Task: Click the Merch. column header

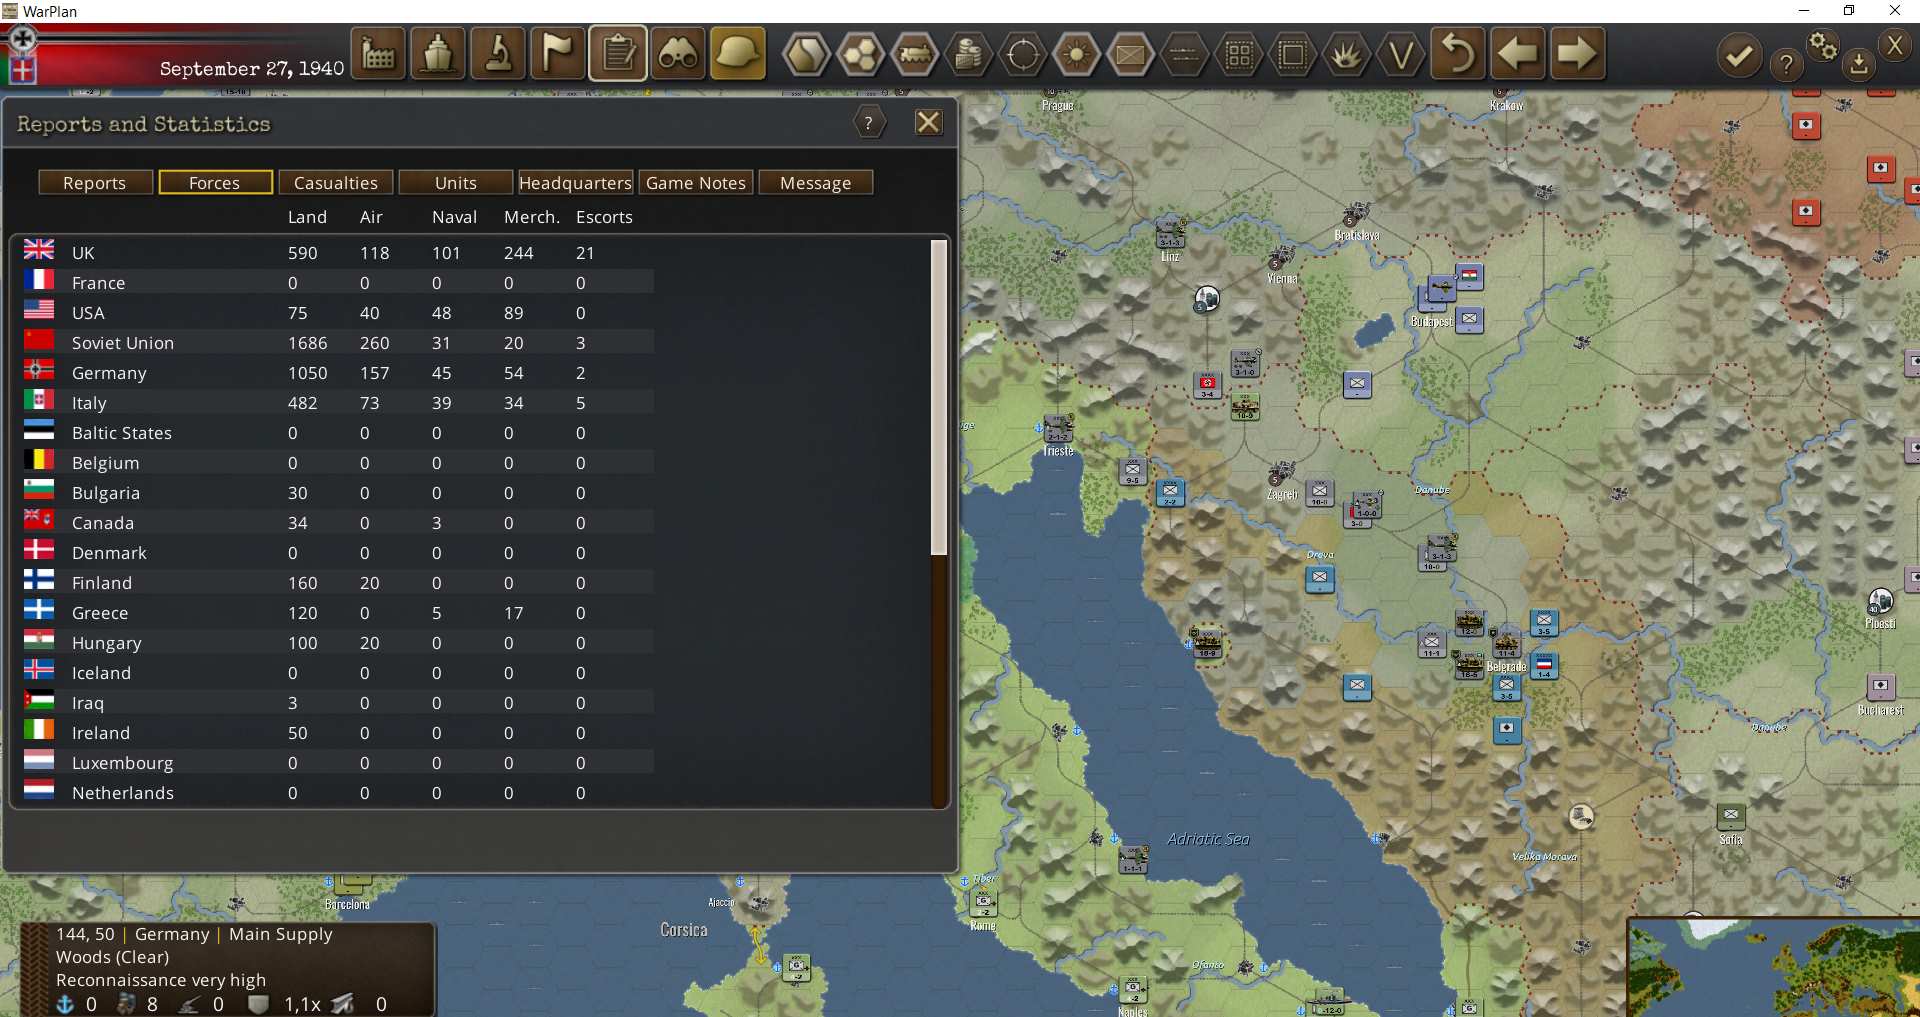Action: click(532, 217)
